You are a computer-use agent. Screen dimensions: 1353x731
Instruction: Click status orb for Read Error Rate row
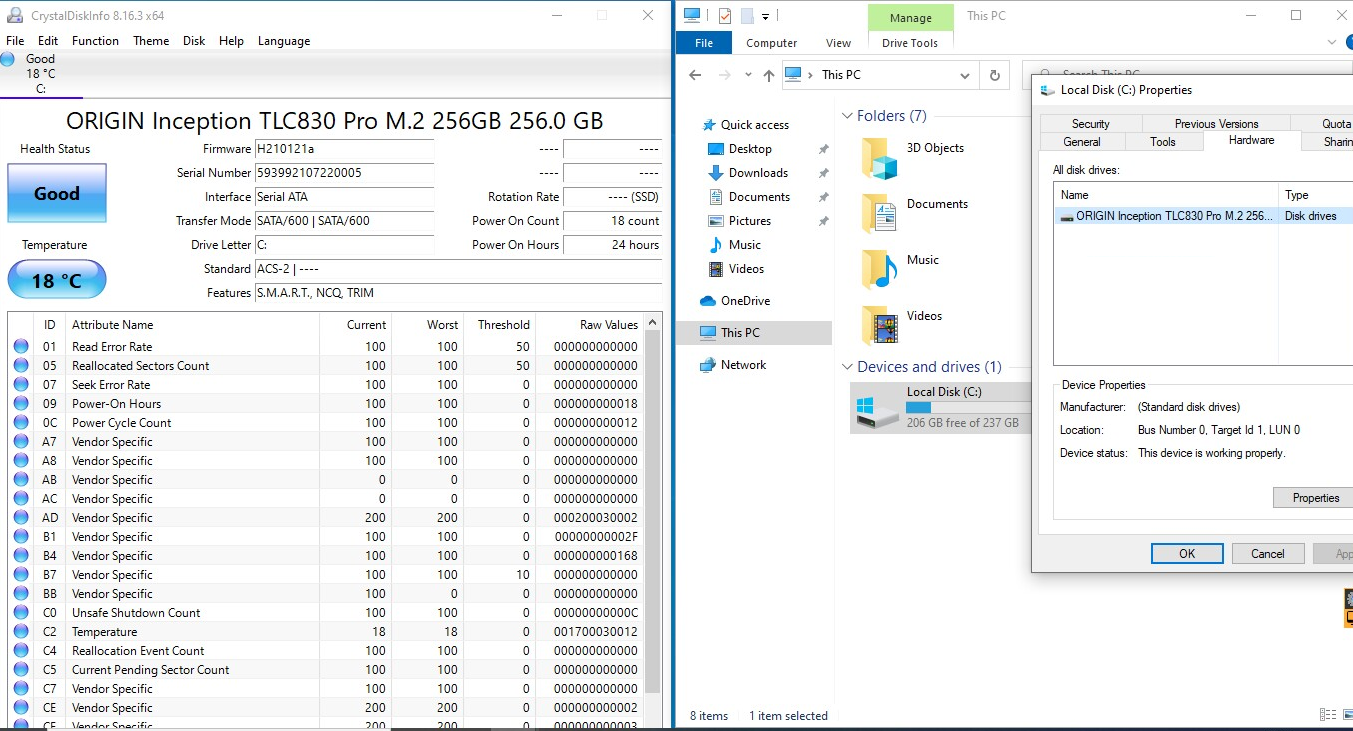pyautogui.click(x=21, y=347)
